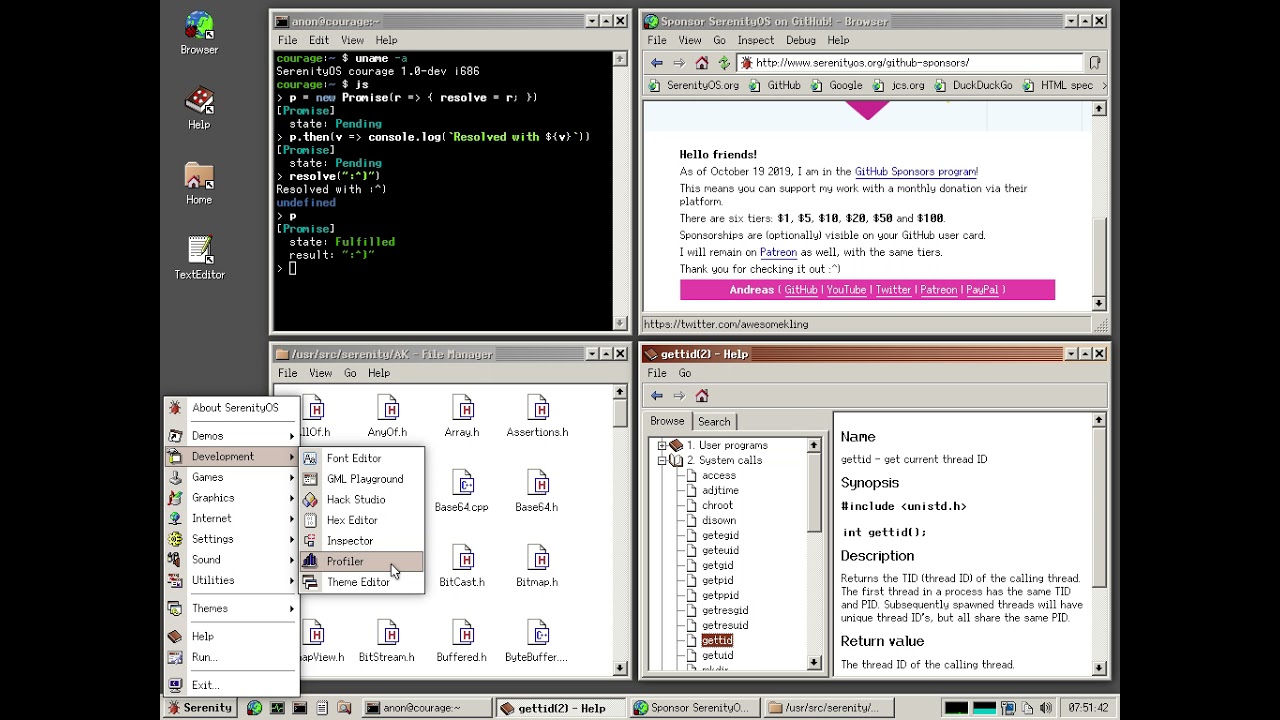
Task: Launch TextEditor desktop icon
Action: [x=199, y=258]
